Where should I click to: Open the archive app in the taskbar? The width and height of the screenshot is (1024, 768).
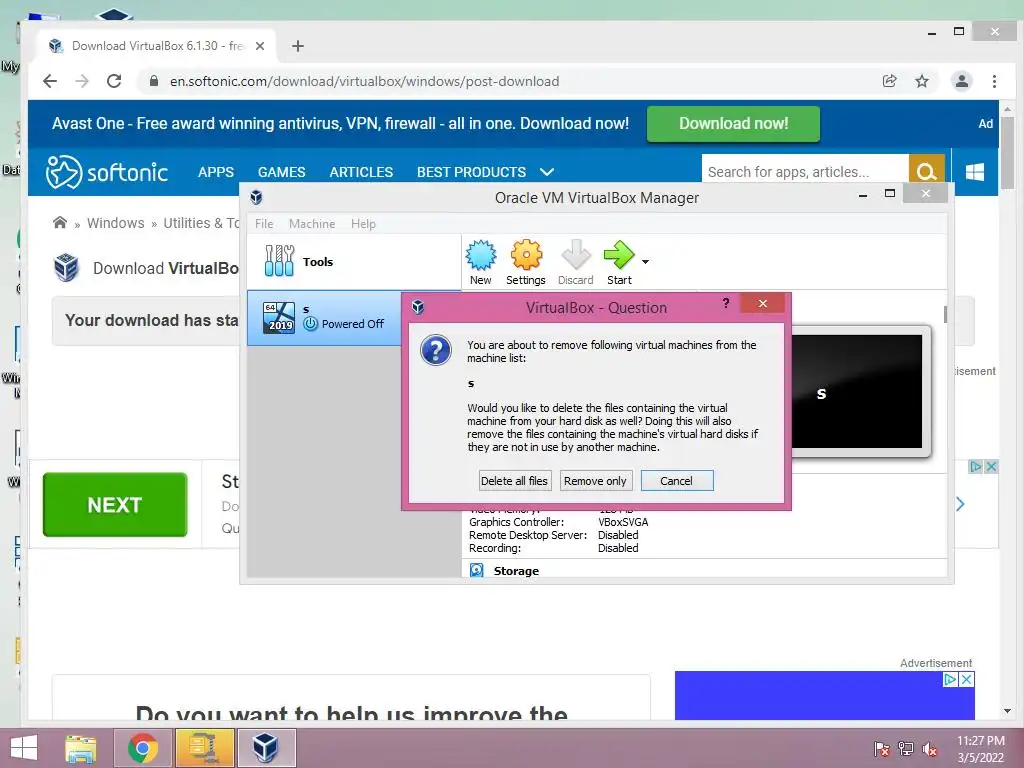tap(204, 747)
